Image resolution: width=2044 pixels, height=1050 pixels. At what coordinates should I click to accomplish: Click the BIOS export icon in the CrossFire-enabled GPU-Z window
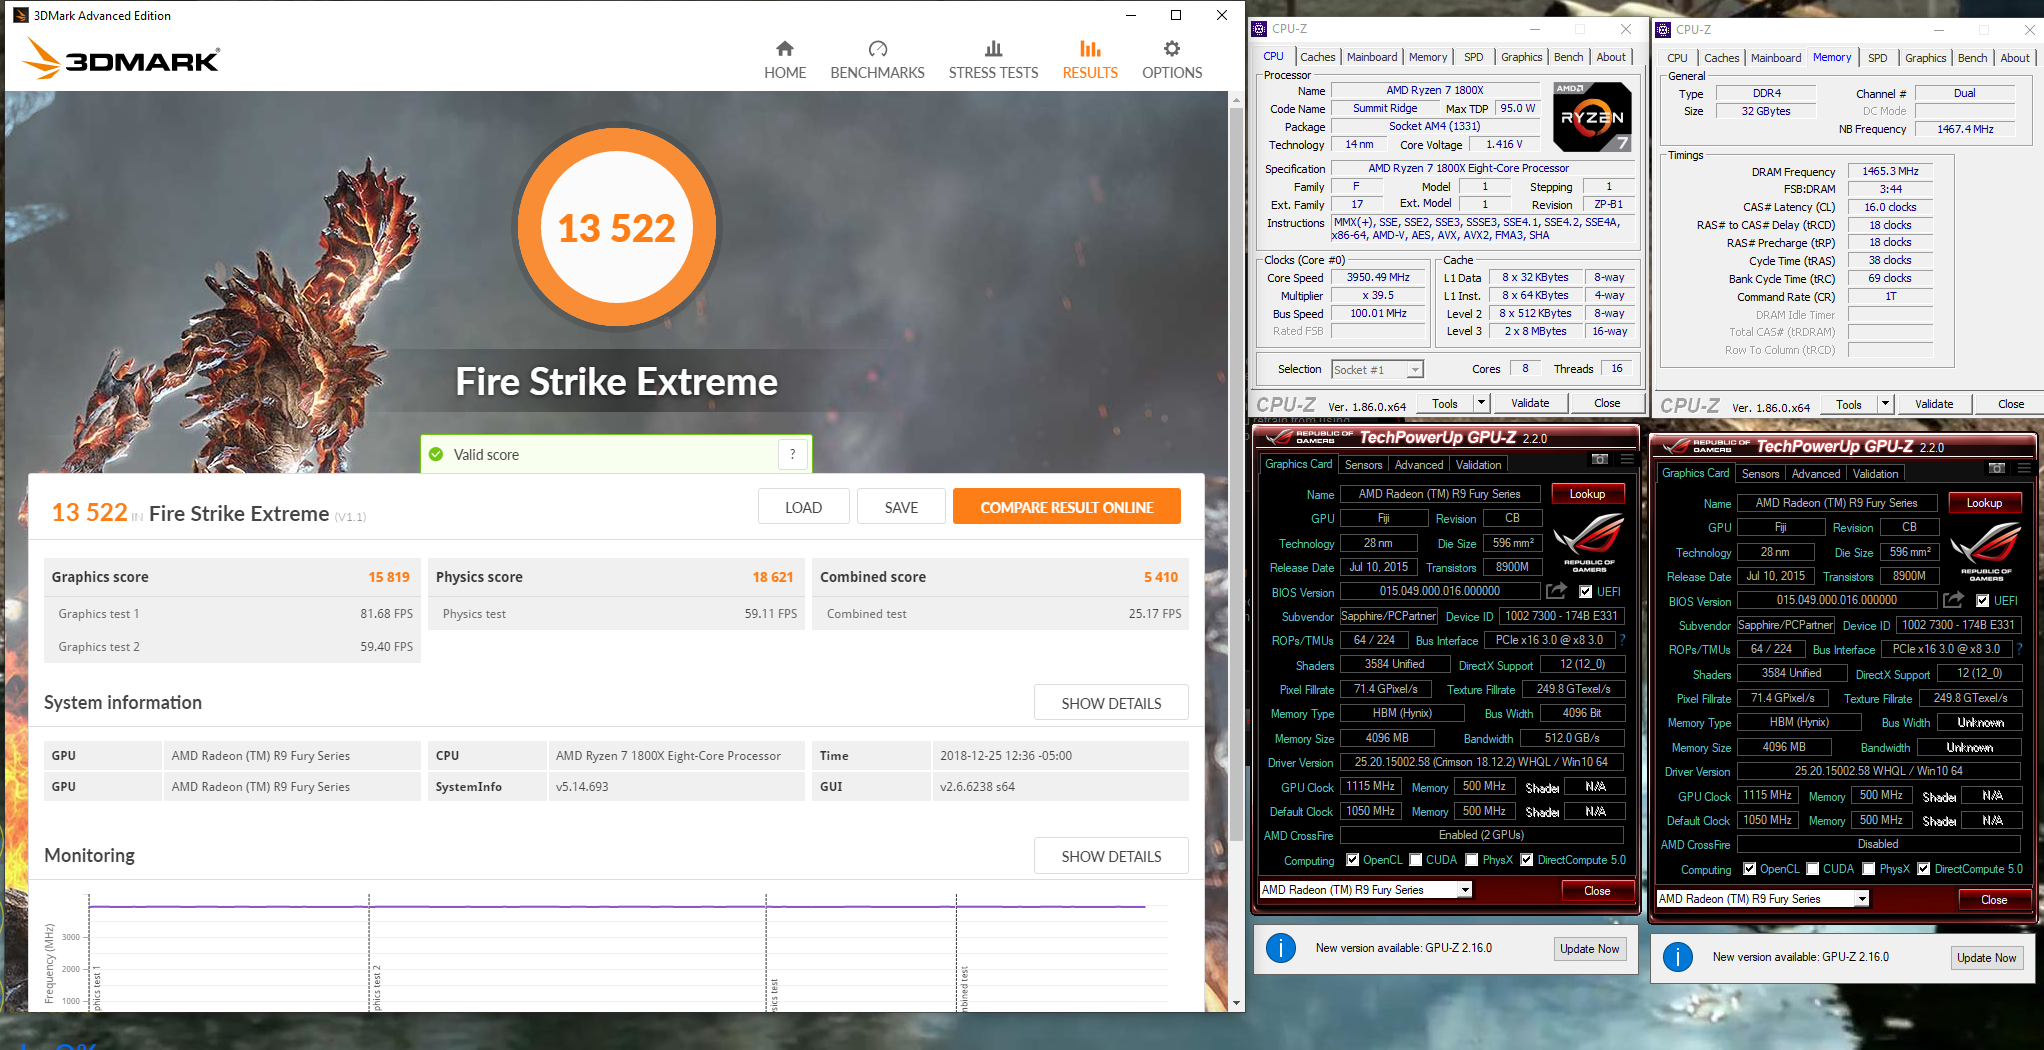tap(1556, 591)
